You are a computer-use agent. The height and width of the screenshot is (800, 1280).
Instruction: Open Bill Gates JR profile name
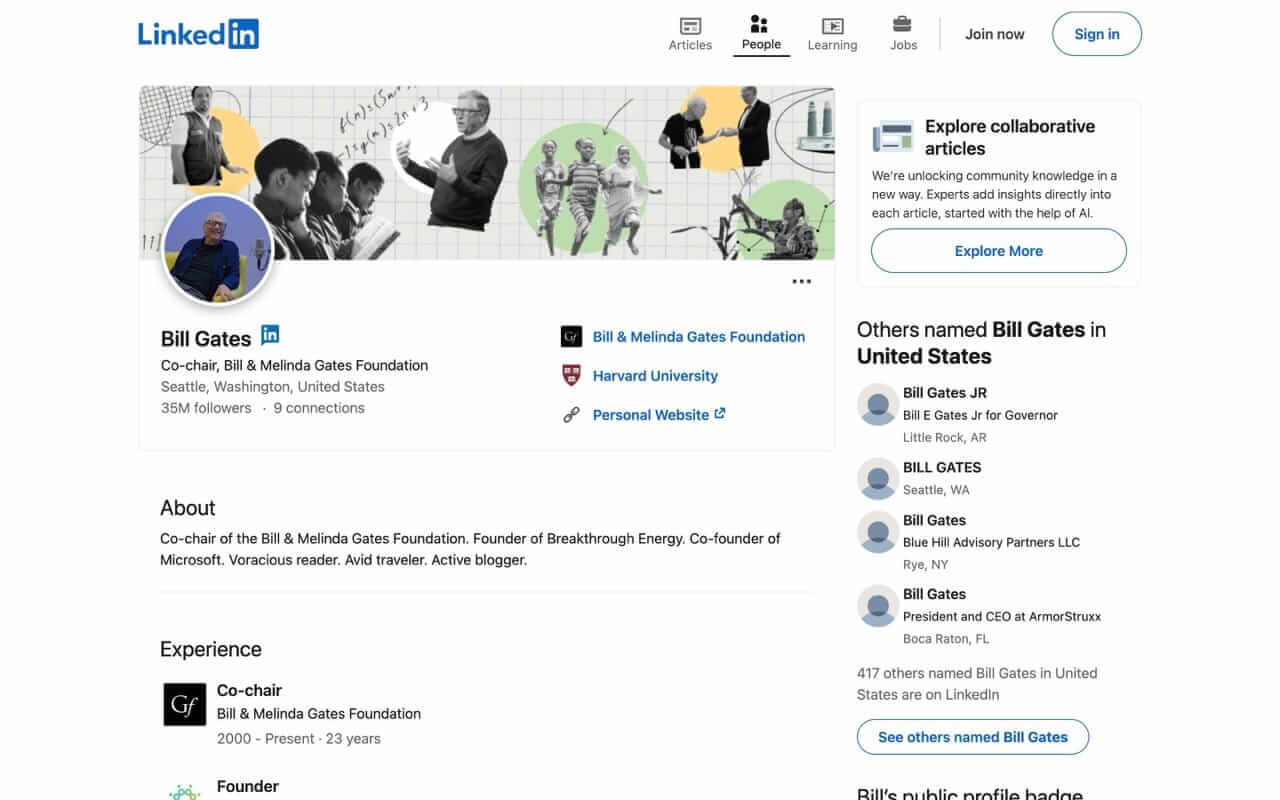coord(944,393)
